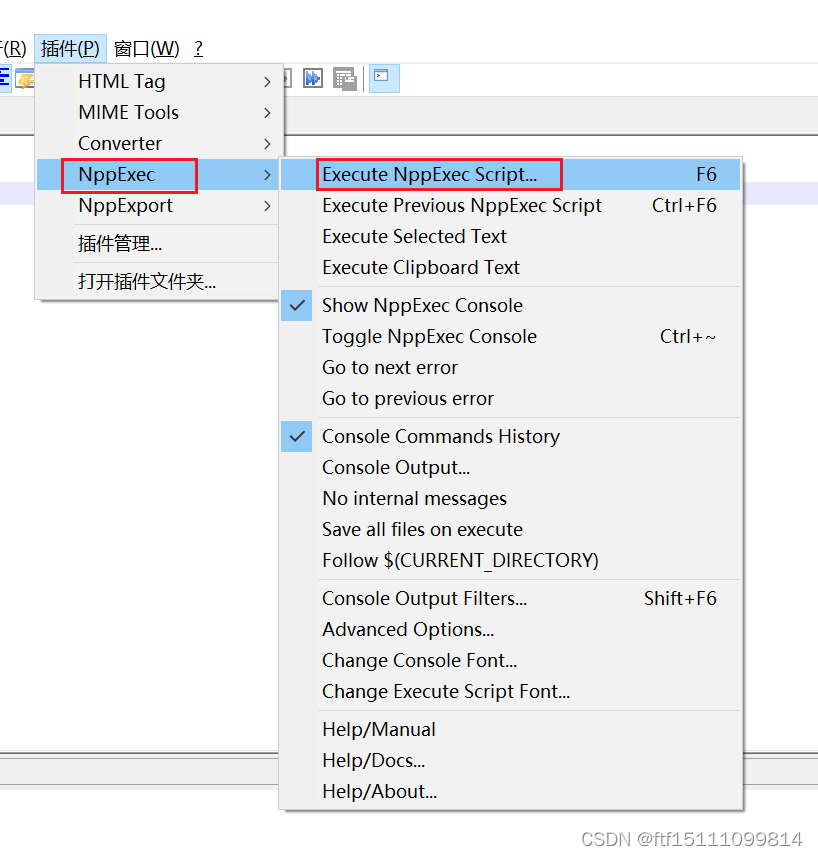Expand the NppExec submenu arrow

click(x=267, y=175)
